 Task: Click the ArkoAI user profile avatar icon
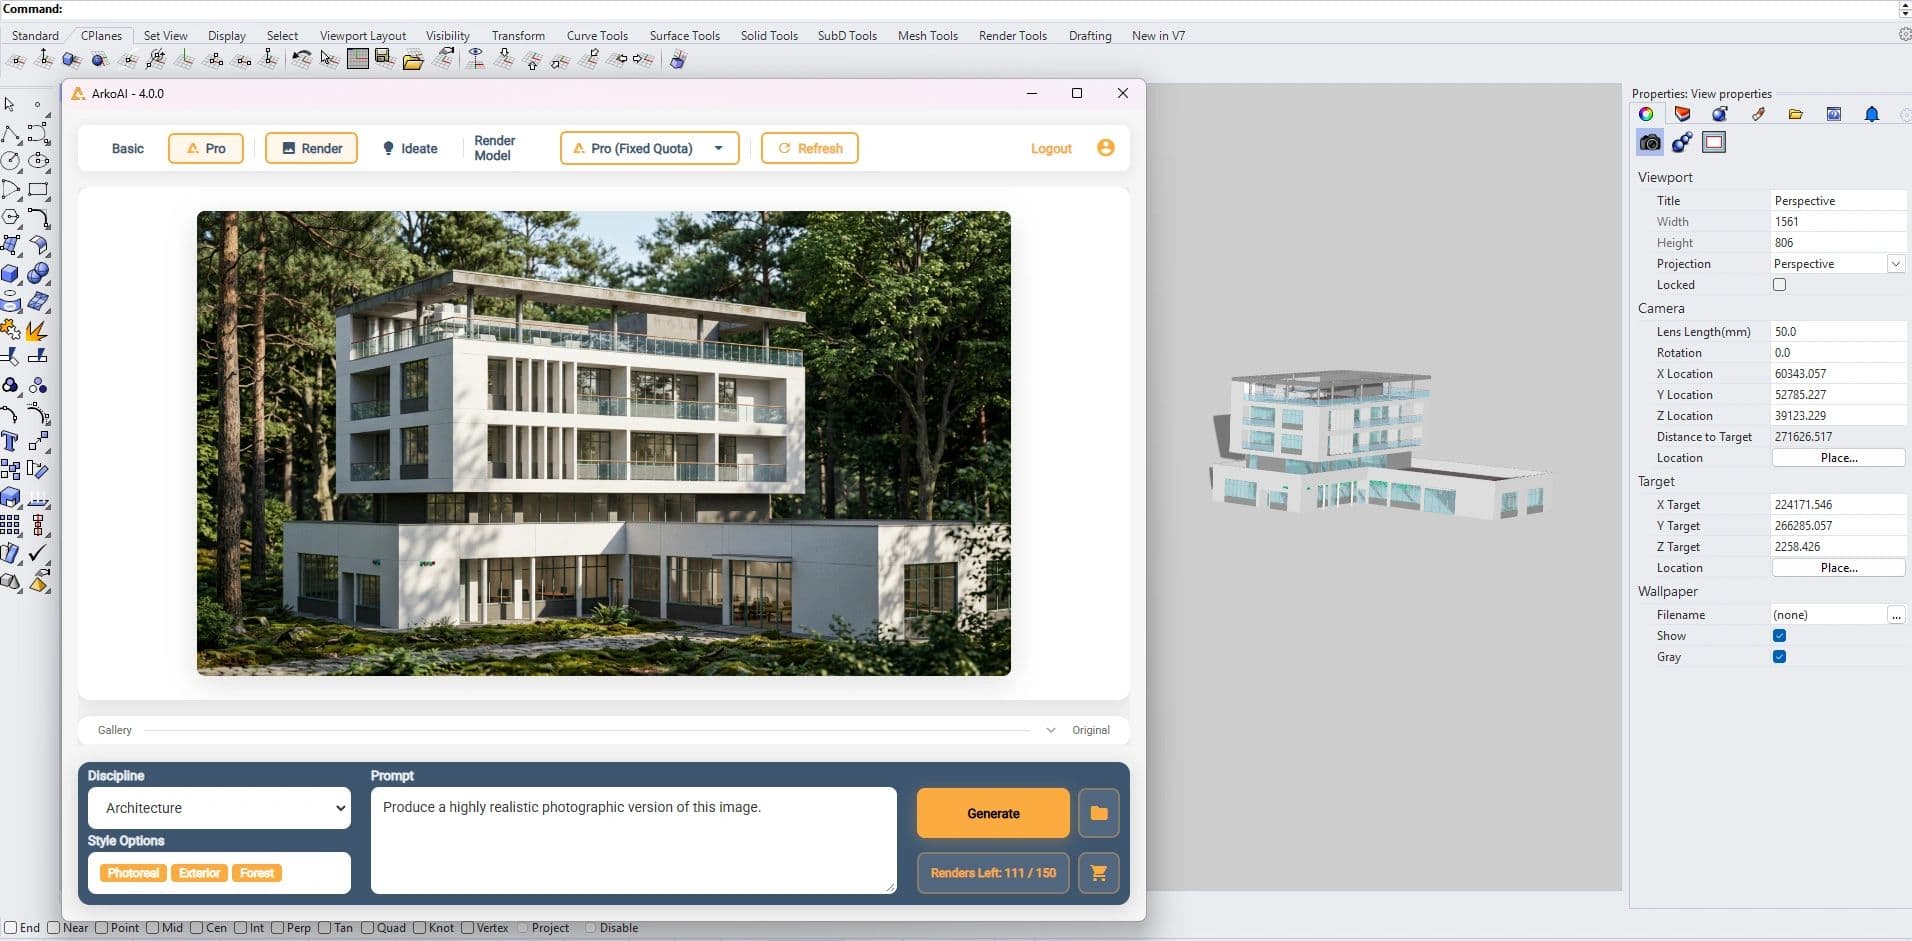pos(1105,148)
